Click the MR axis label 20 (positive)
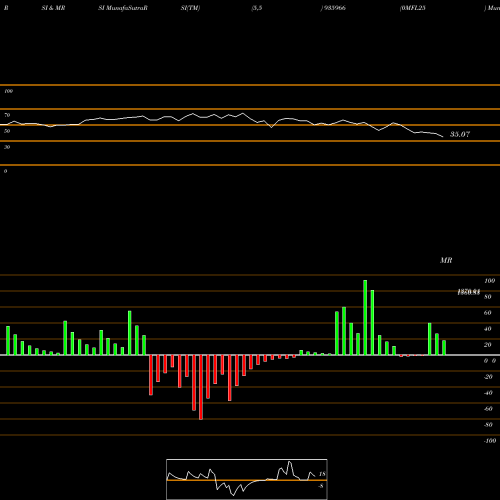 click(x=488, y=345)
